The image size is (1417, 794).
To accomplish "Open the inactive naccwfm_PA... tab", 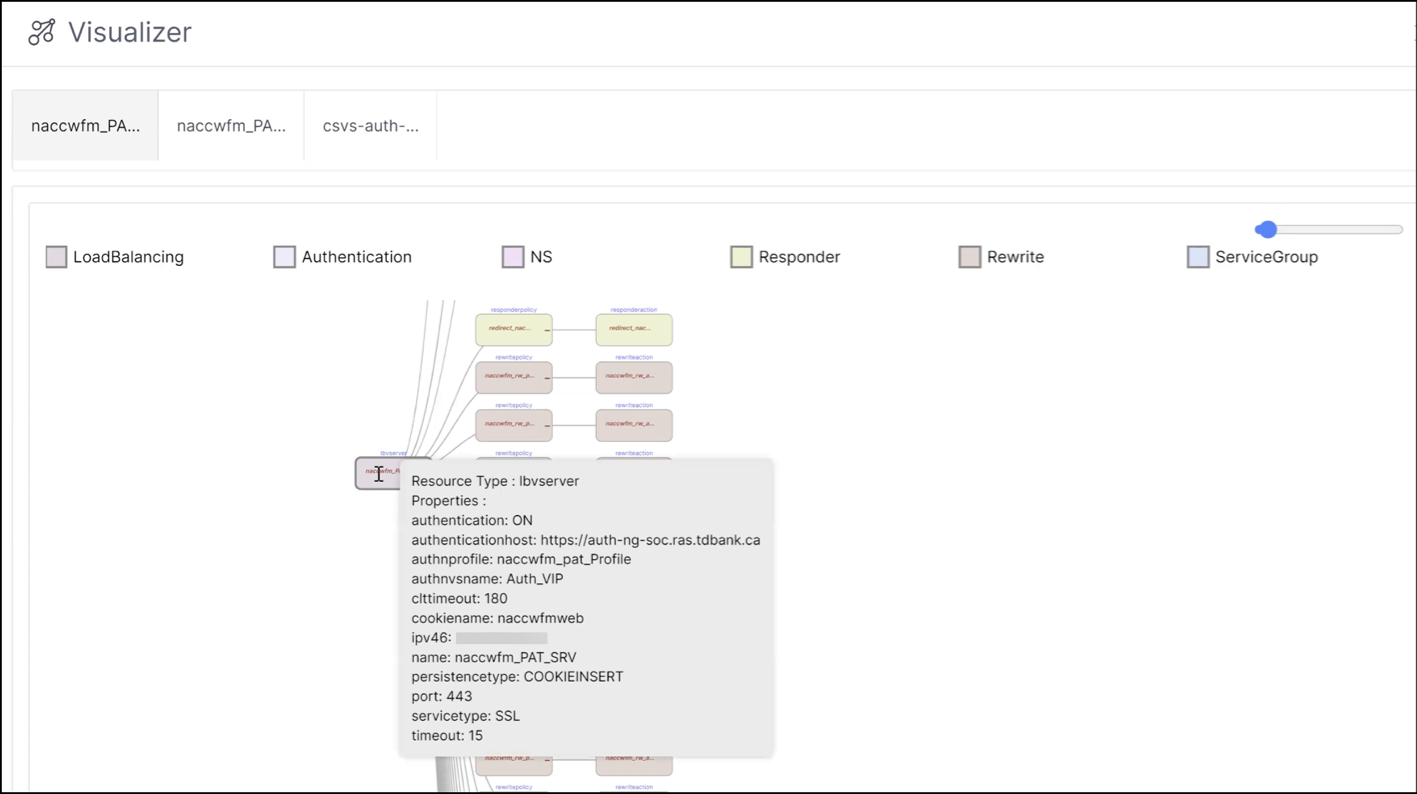I will point(231,126).
